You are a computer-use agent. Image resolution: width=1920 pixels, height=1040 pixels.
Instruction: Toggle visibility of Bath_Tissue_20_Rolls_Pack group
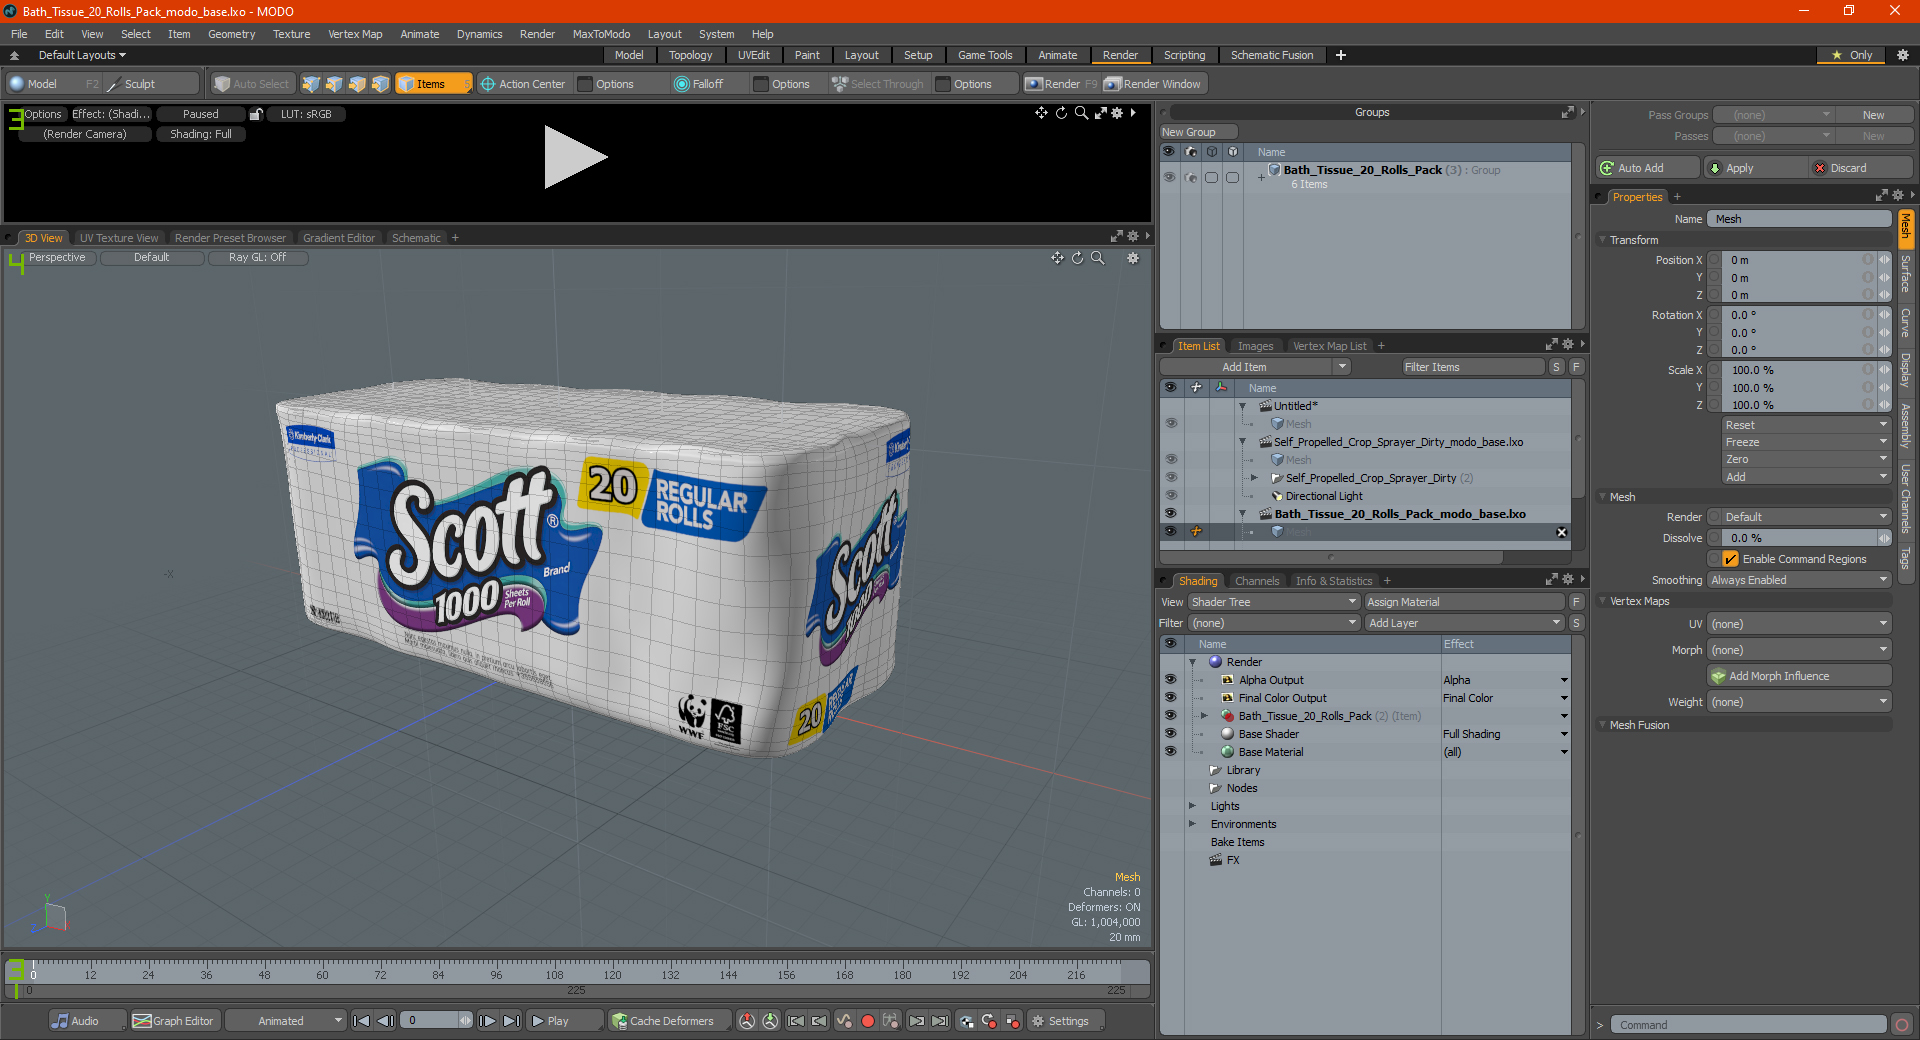point(1169,177)
